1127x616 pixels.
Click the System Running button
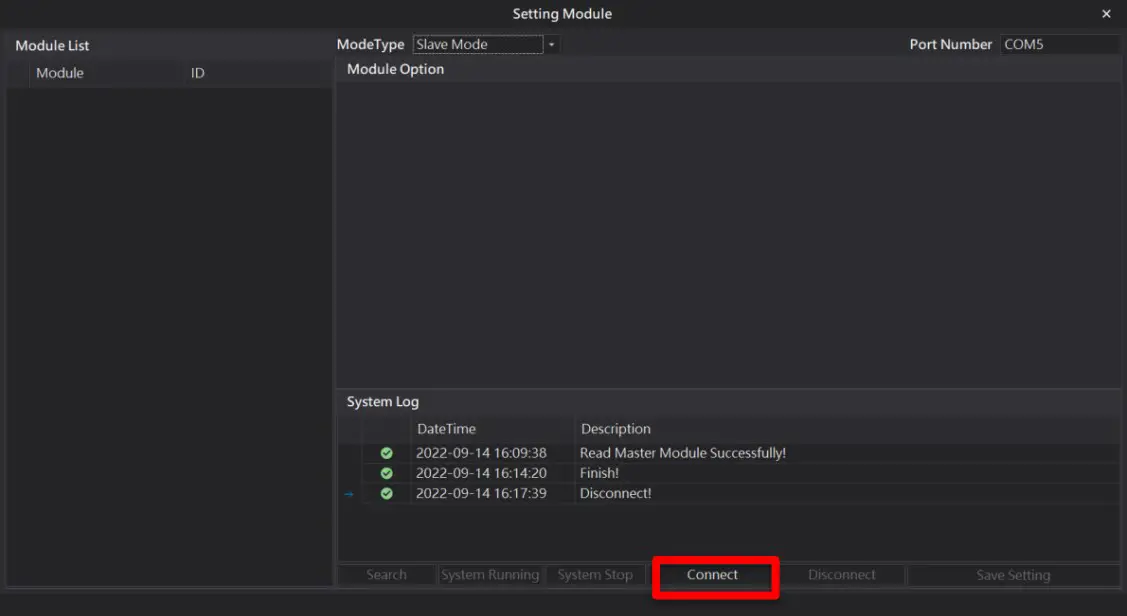tap(490, 575)
